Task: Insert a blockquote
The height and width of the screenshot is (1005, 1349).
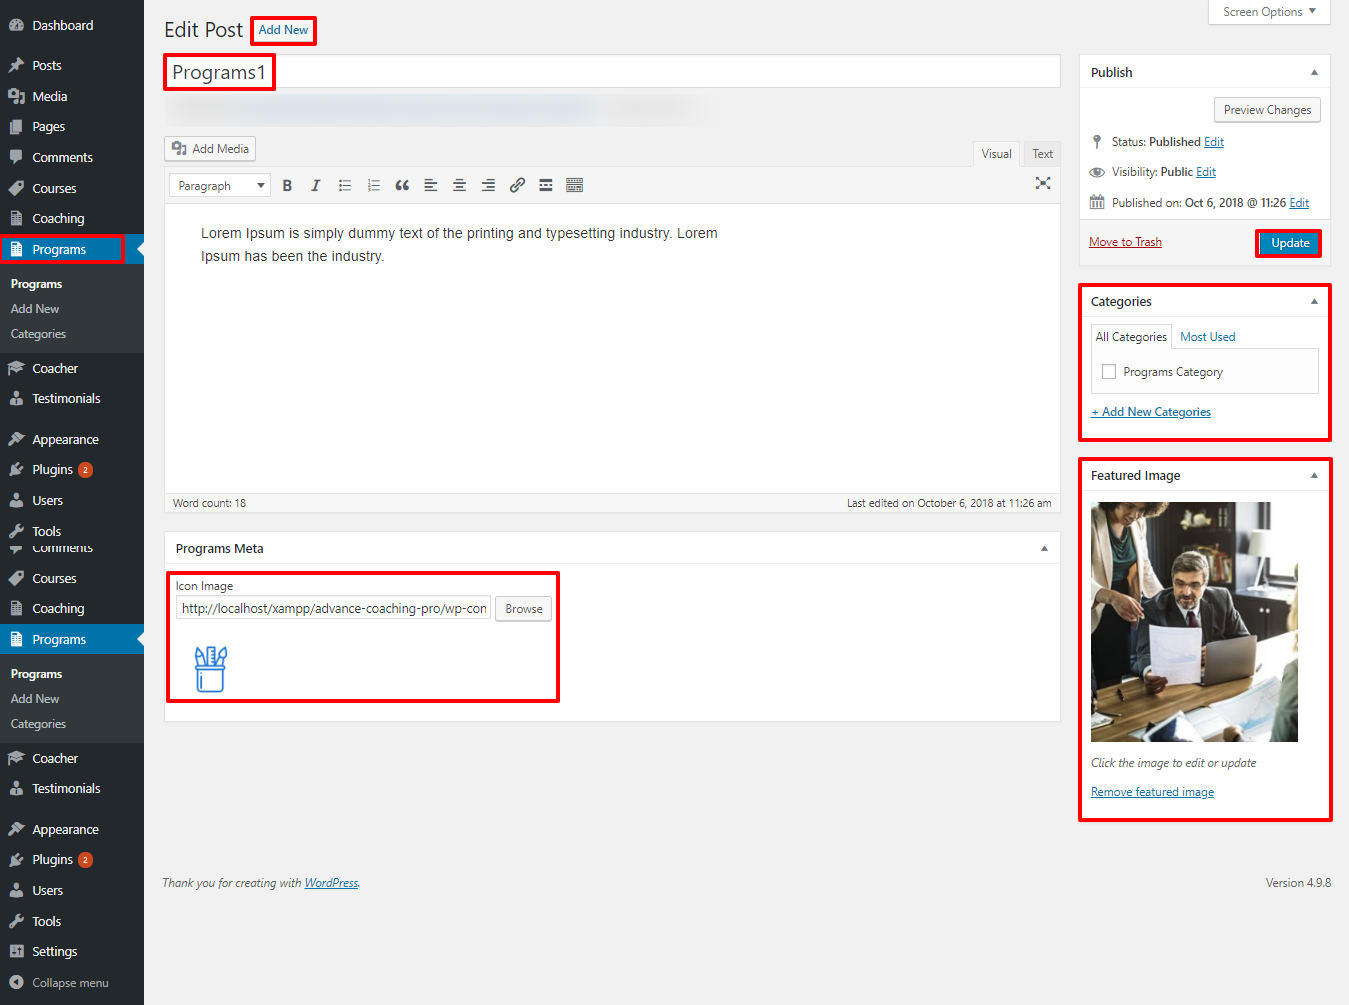Action: [402, 185]
